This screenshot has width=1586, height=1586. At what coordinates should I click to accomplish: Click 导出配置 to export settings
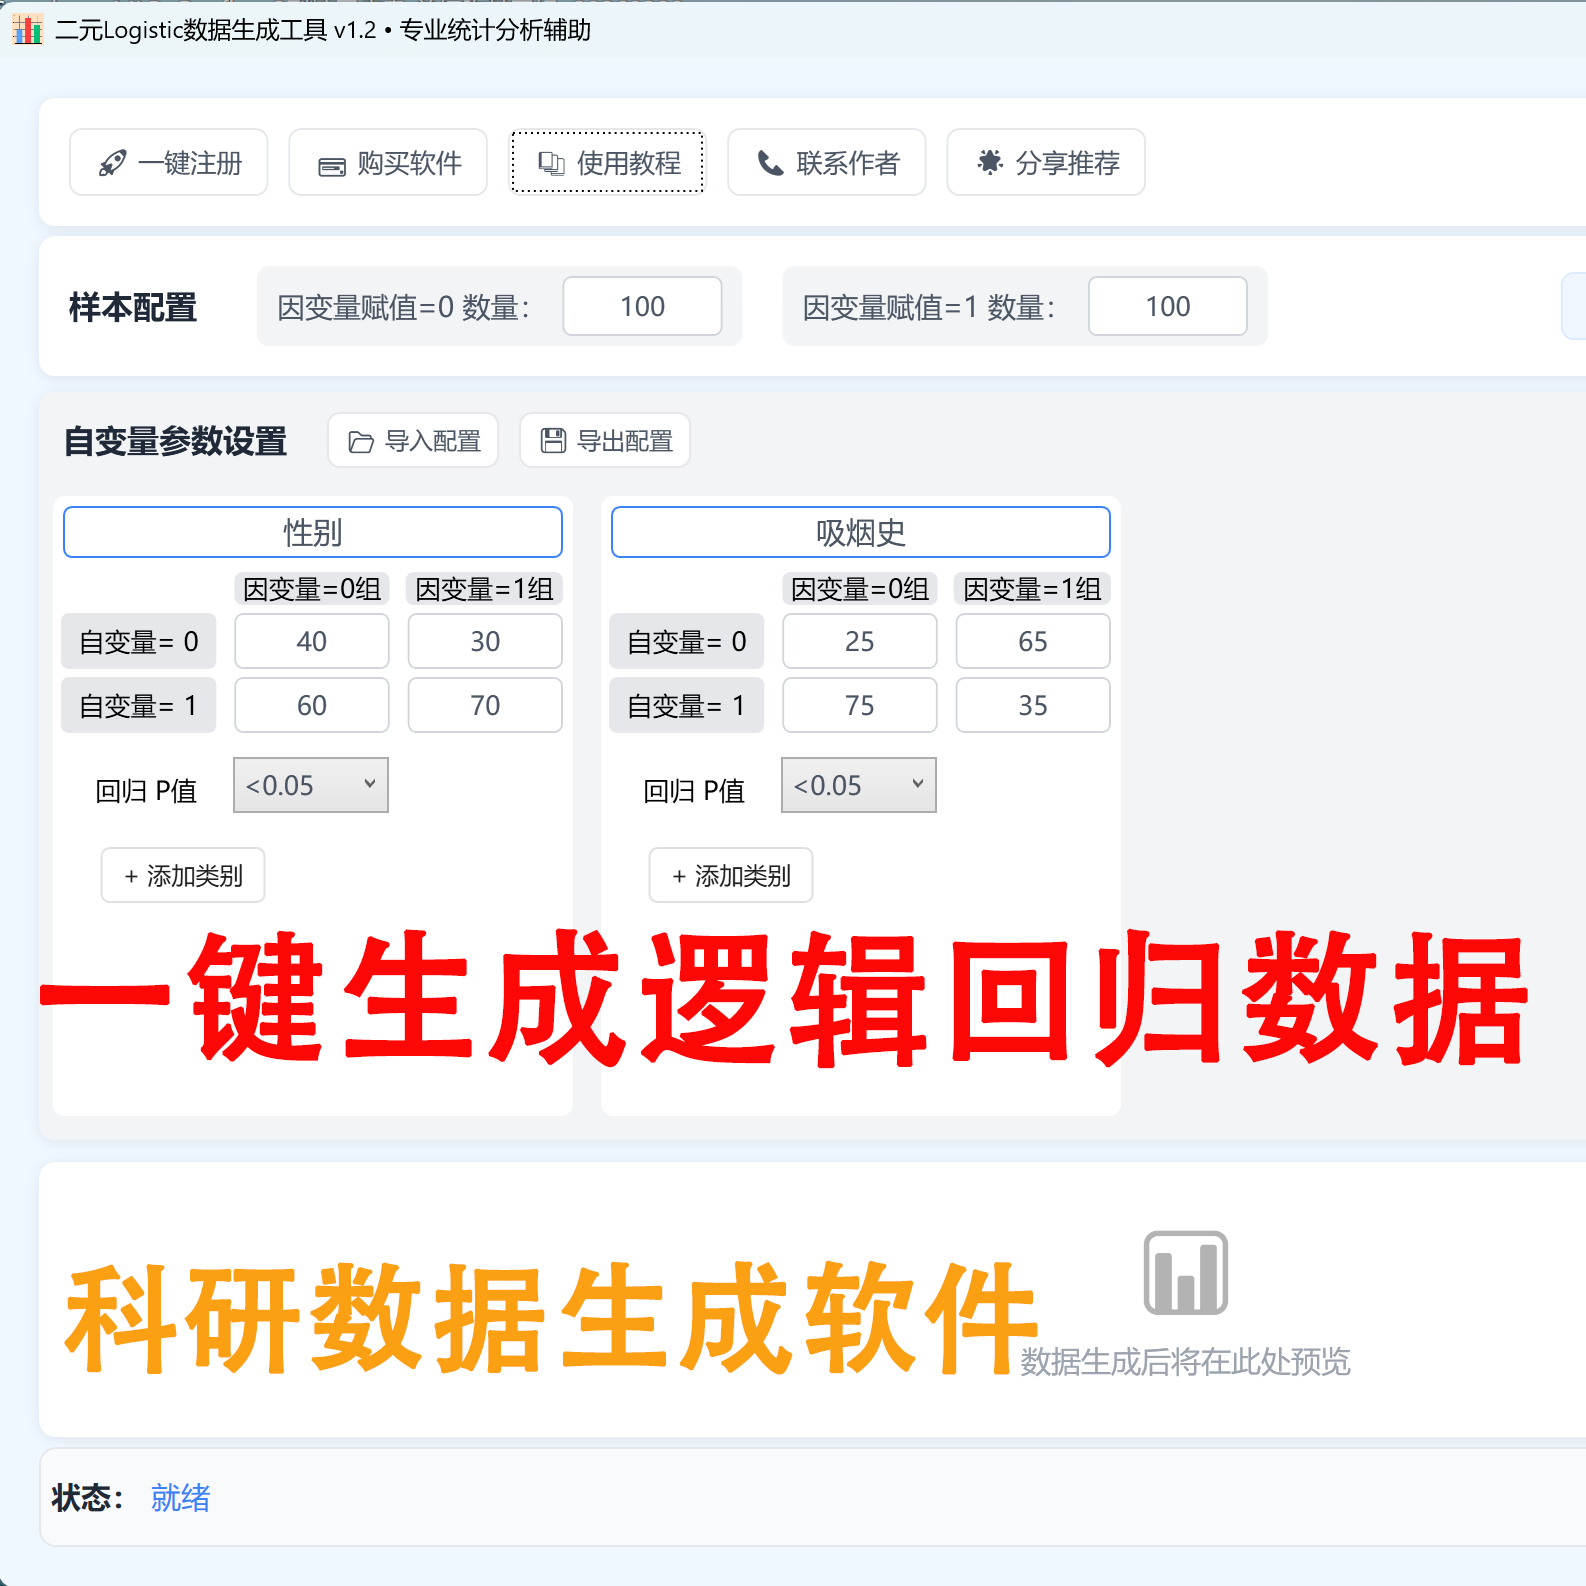(x=605, y=440)
